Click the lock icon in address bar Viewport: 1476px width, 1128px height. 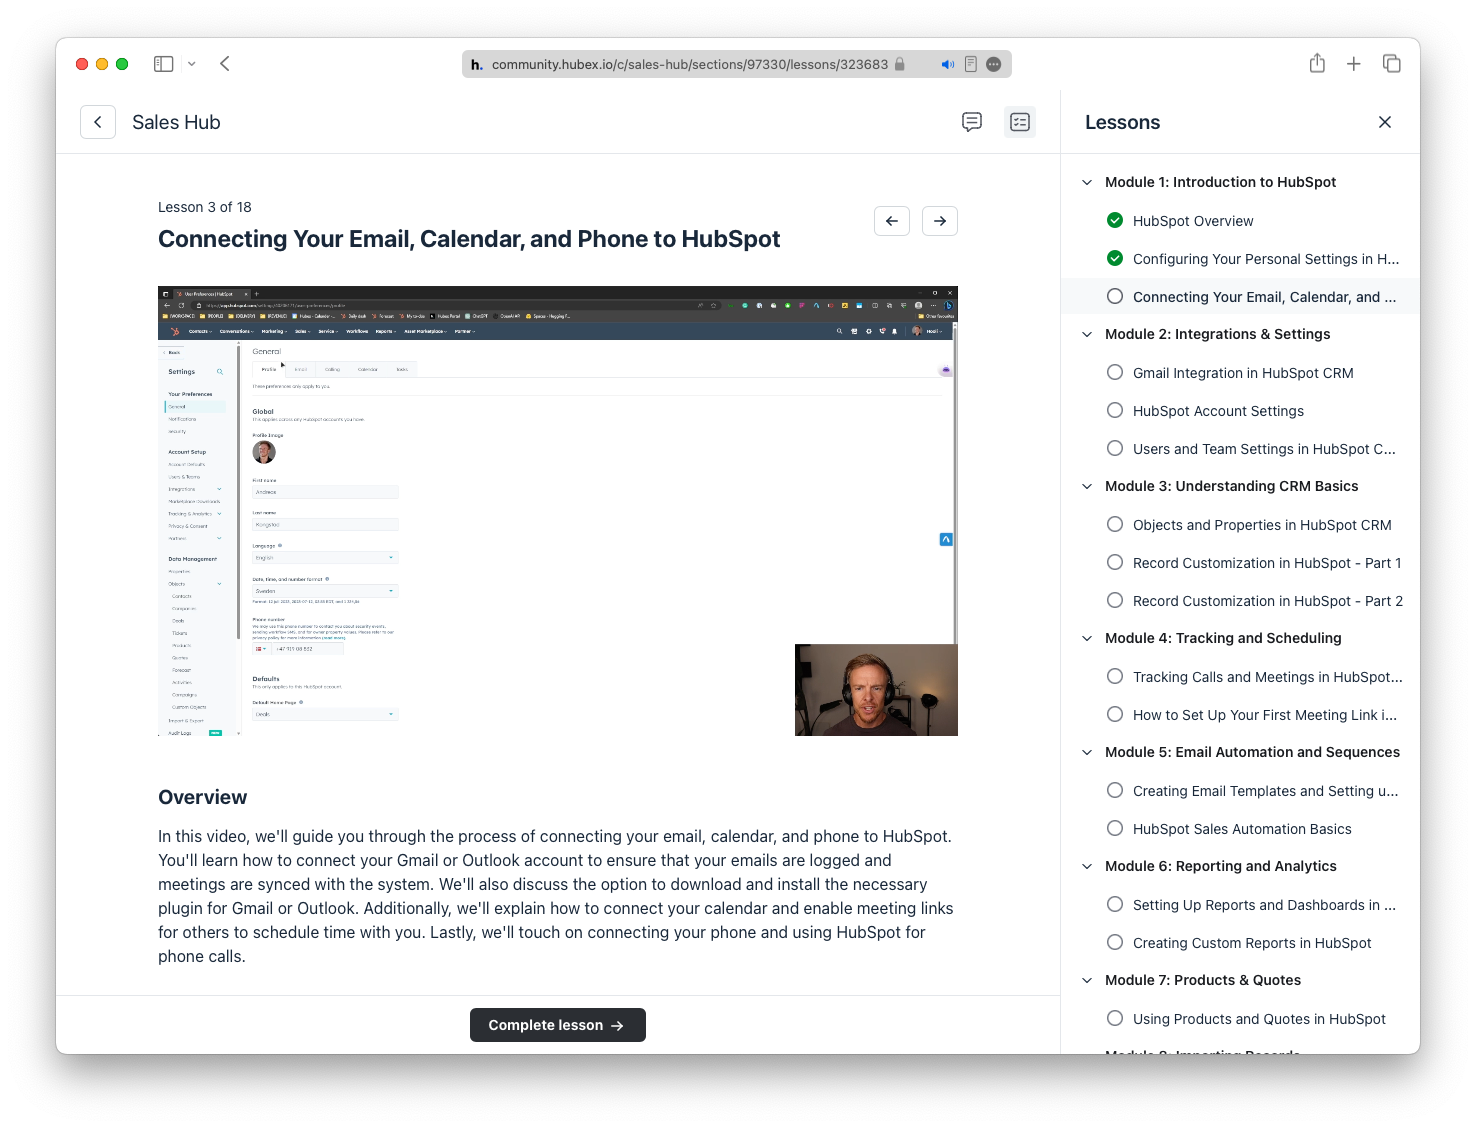coord(900,64)
